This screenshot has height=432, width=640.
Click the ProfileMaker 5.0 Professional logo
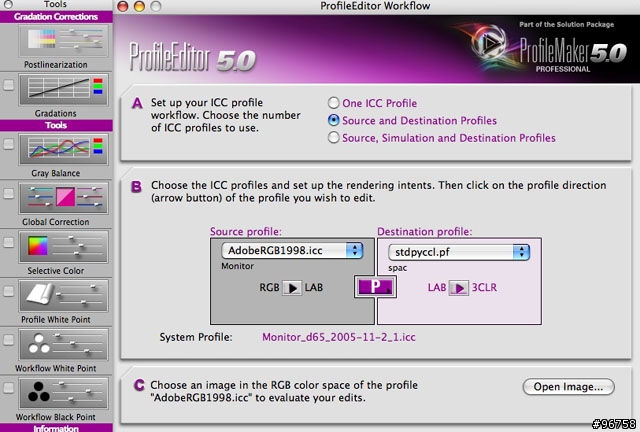(x=547, y=48)
